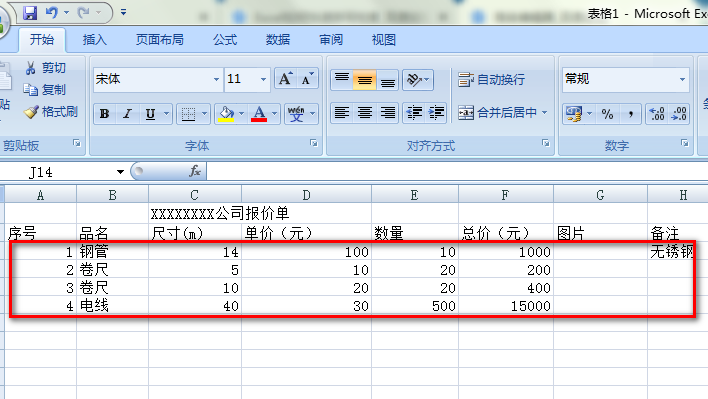Screen dimensions: 708x399
Task: Select the 数据 tab
Action: [x=278, y=40]
